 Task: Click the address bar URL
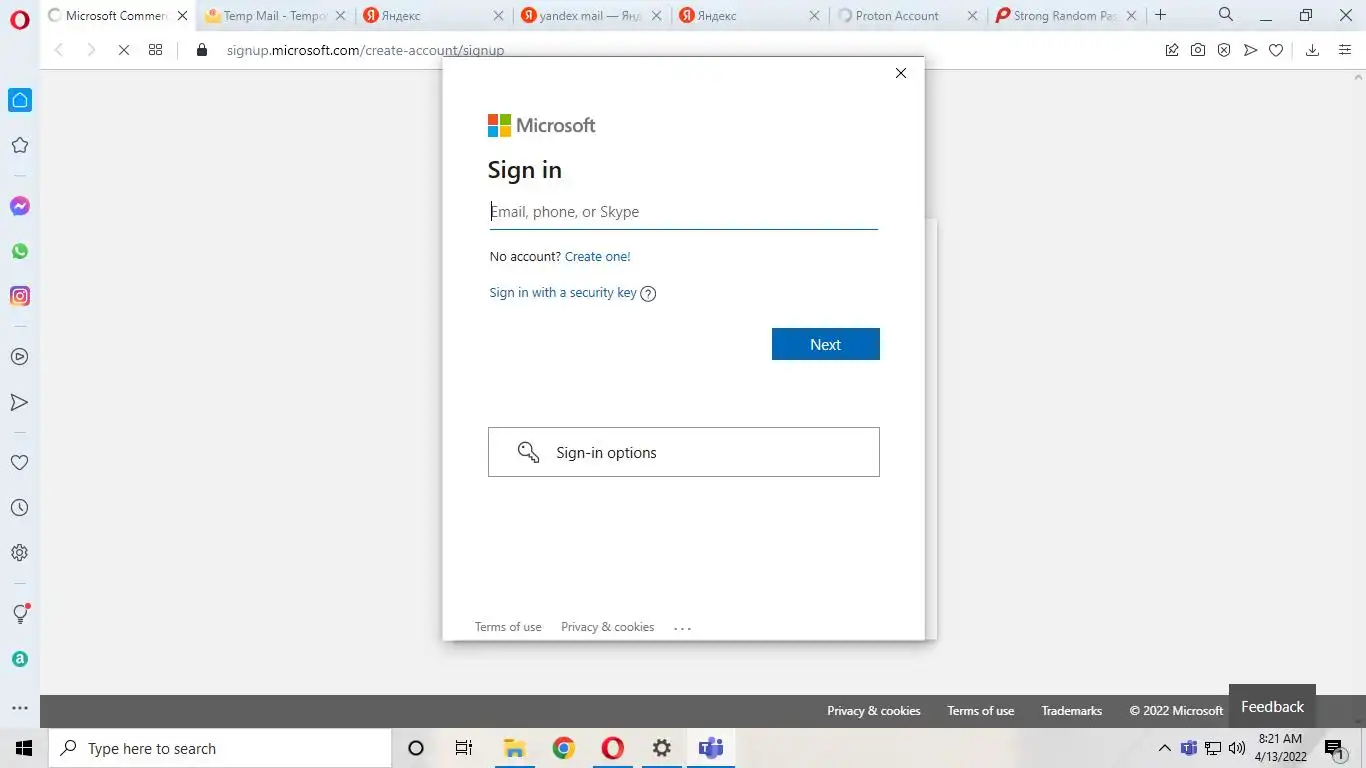(x=365, y=50)
